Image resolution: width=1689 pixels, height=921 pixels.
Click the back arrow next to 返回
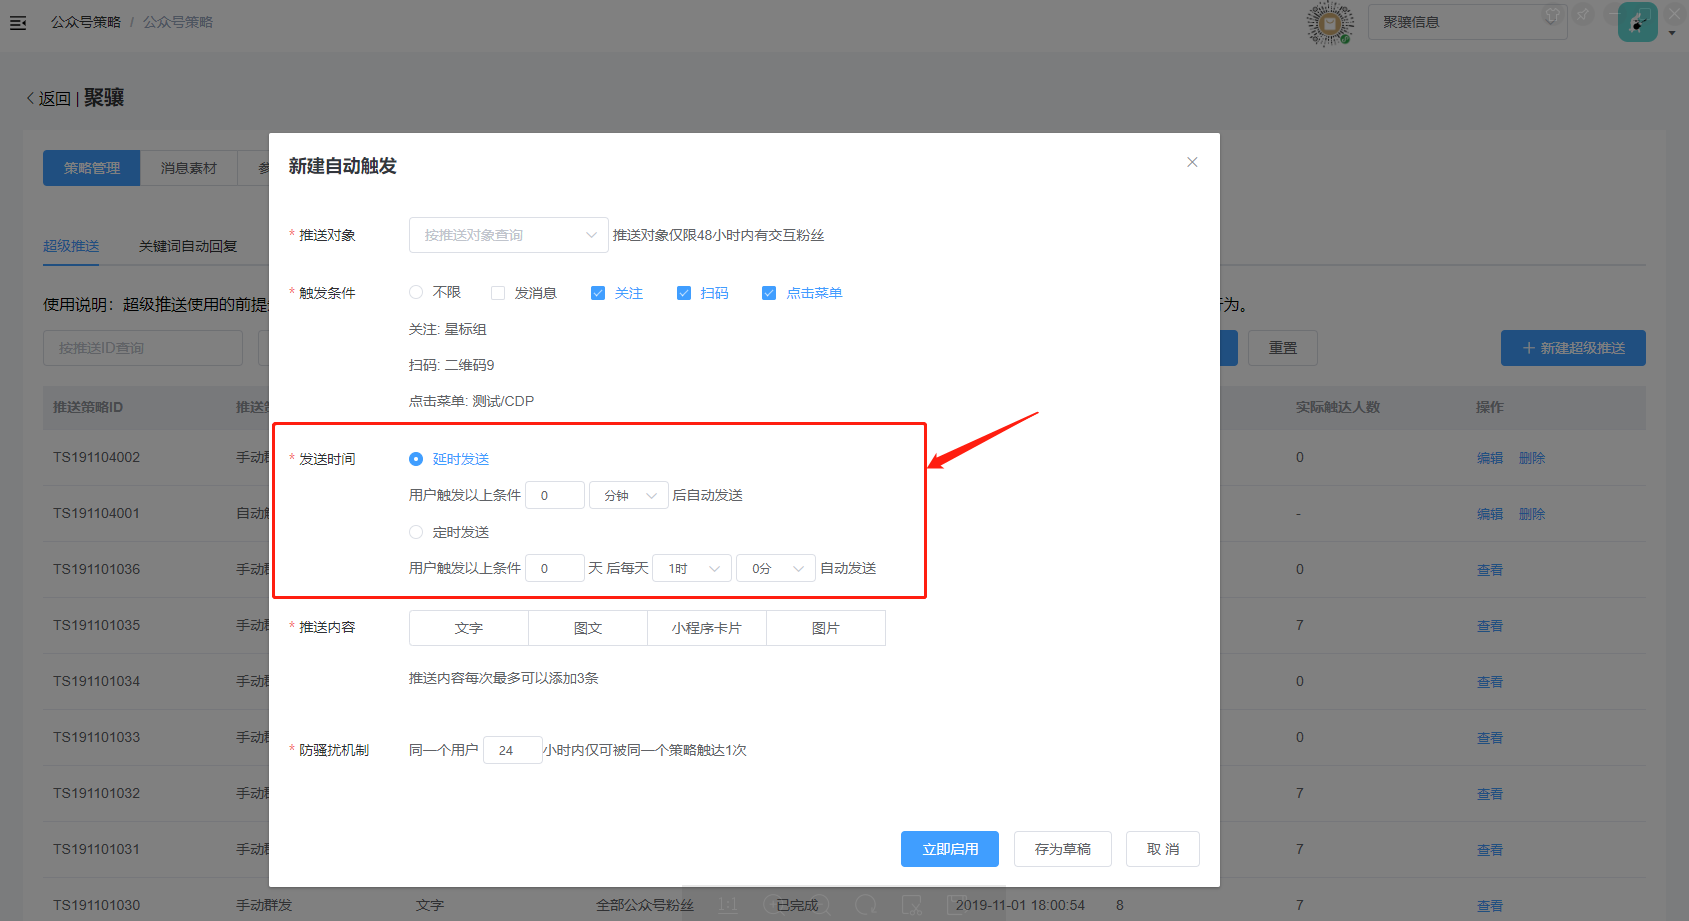pyautogui.click(x=30, y=98)
